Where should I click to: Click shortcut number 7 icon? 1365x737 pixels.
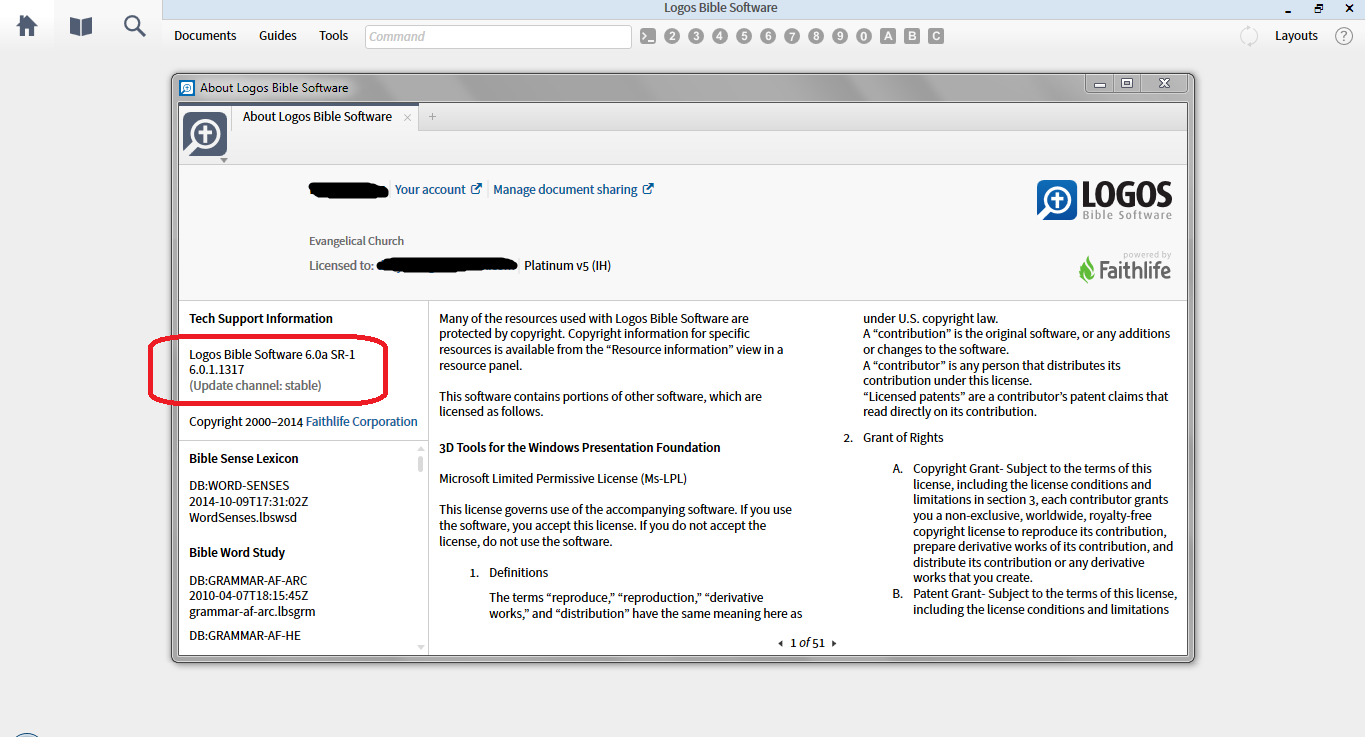(x=792, y=36)
